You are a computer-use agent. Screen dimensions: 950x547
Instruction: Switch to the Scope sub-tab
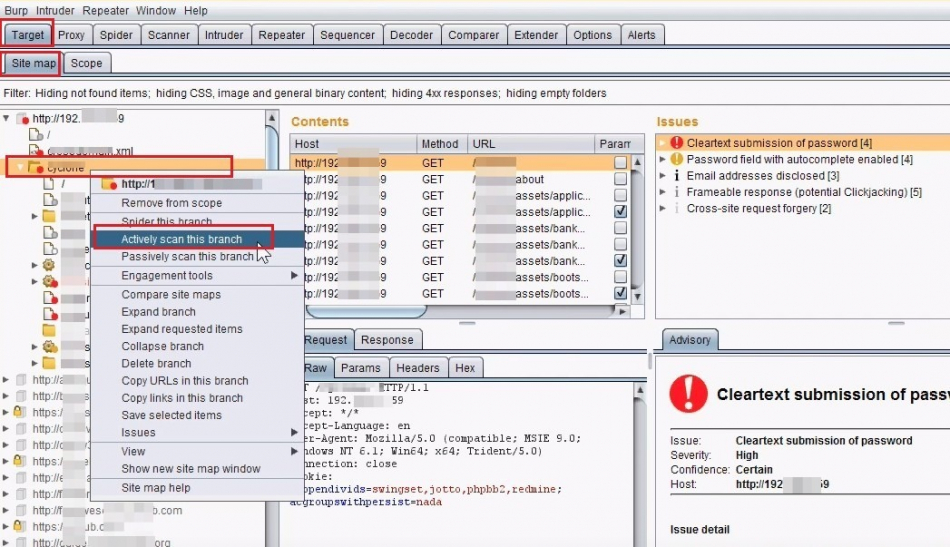point(87,63)
